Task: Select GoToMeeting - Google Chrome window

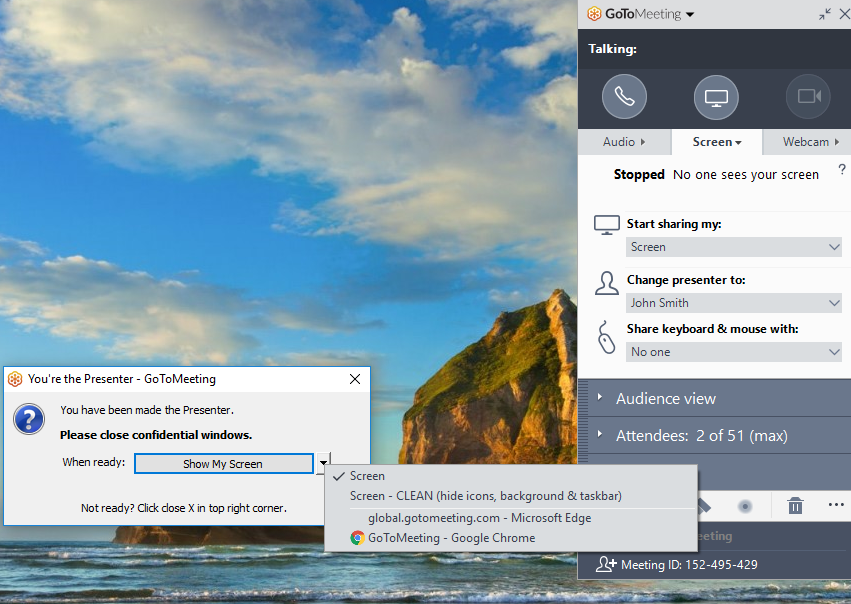Action: point(510,538)
